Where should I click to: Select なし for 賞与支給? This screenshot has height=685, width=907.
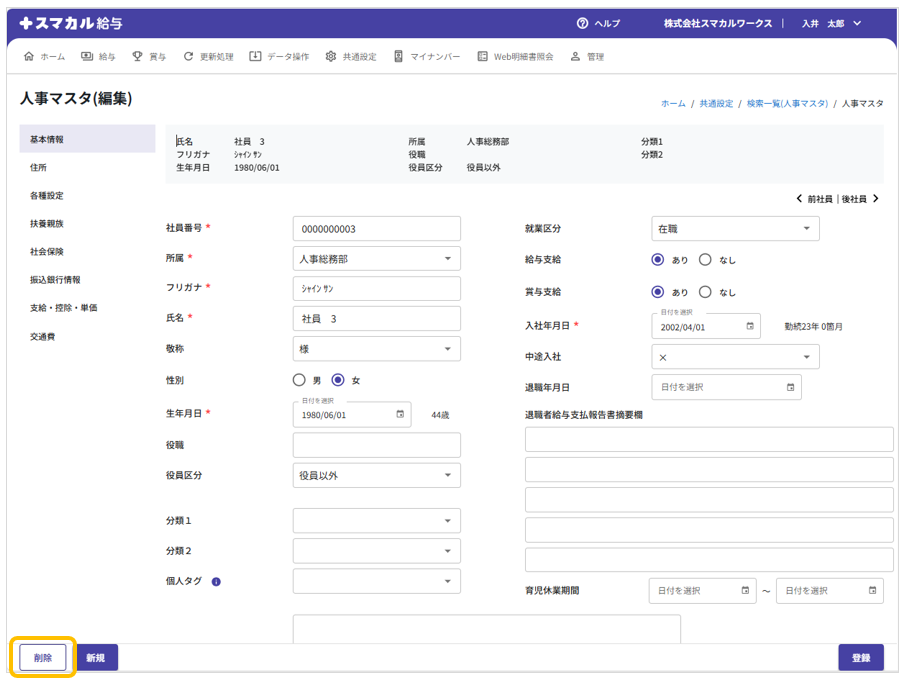pos(705,292)
